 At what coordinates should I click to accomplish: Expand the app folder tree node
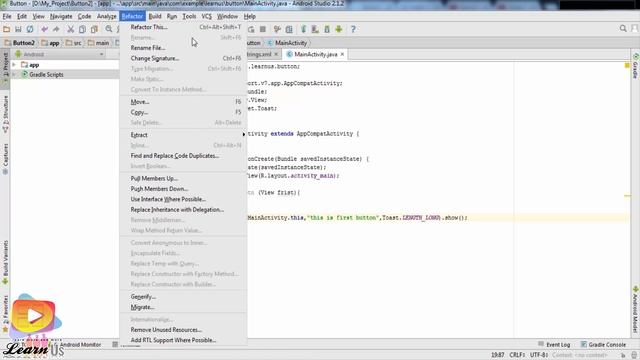tap(14, 65)
